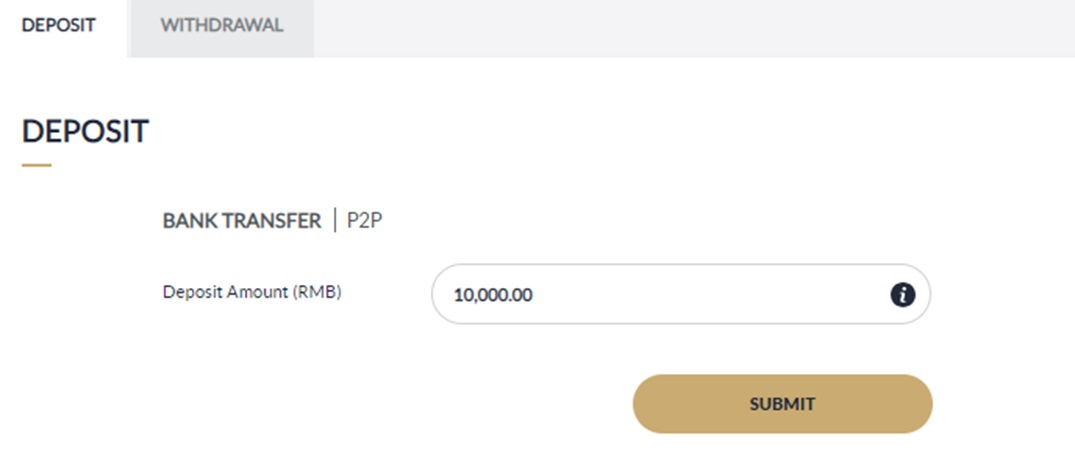Click the gold underline below DEPOSIT heading
Screen dimensions: 1075x471
point(36,164)
